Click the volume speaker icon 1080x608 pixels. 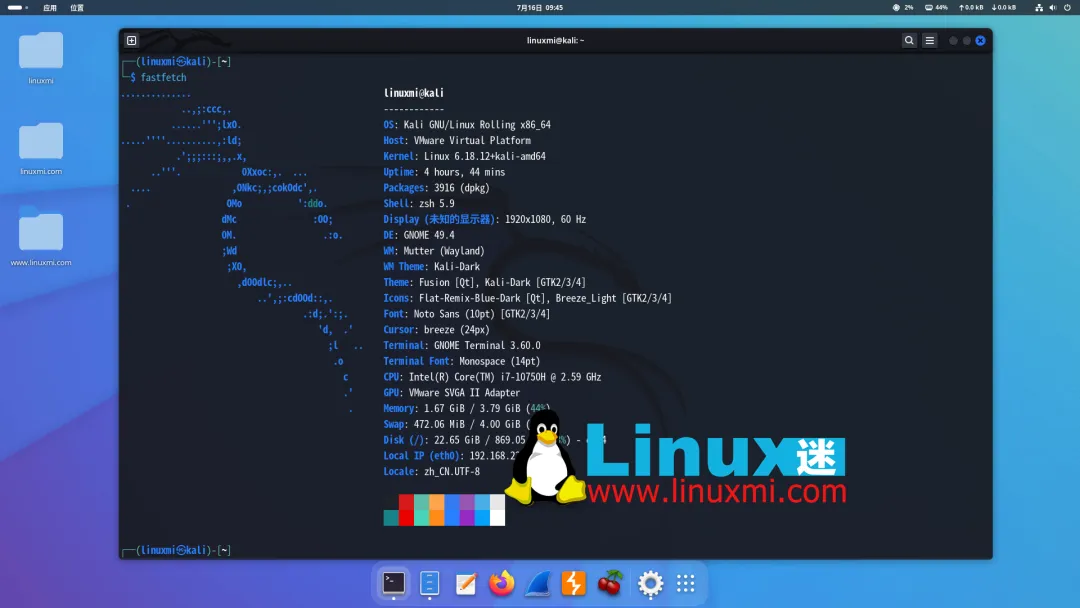pyautogui.click(x=1052, y=8)
